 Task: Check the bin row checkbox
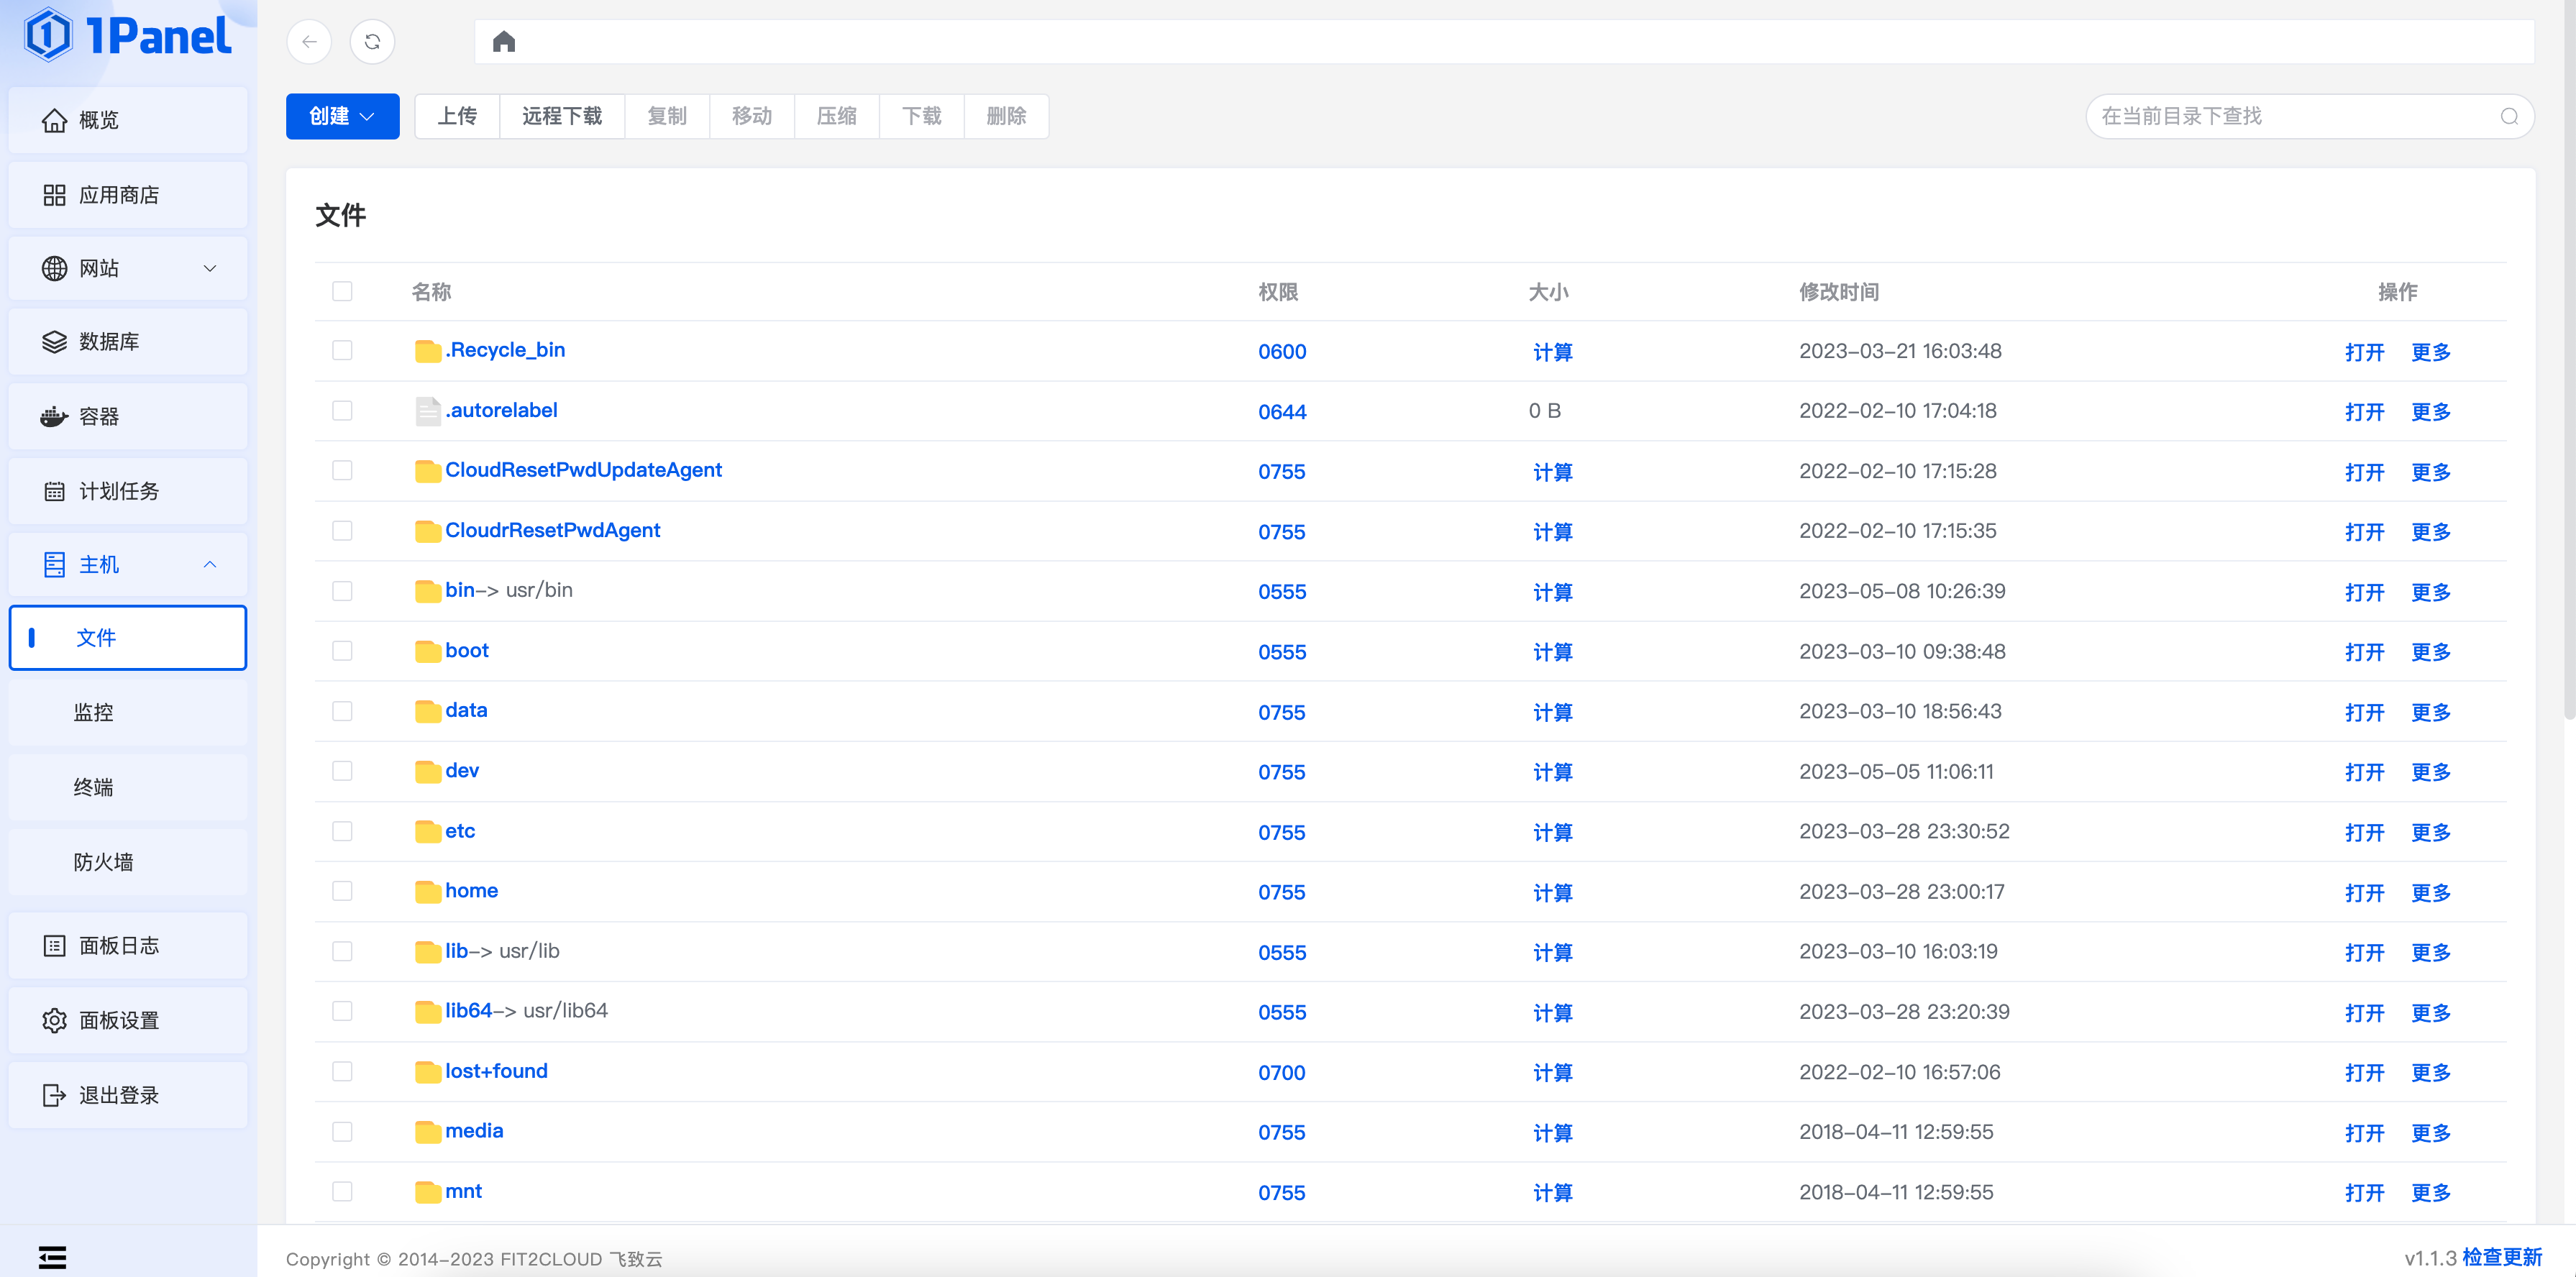click(342, 590)
